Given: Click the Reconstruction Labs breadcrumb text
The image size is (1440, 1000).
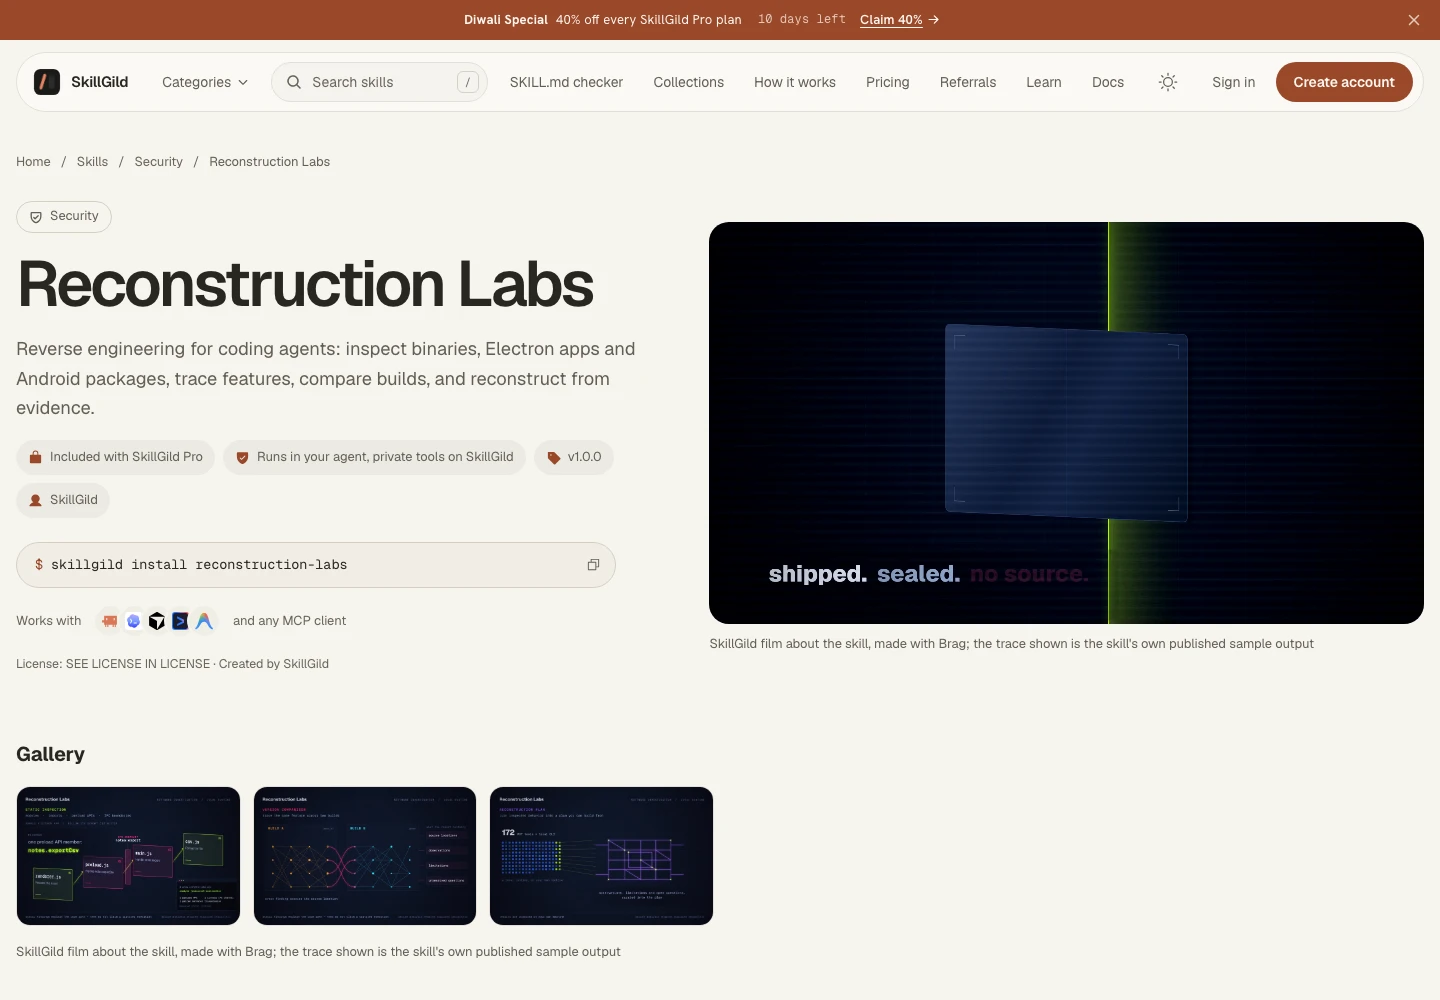Looking at the screenshot, I should coord(269,162).
